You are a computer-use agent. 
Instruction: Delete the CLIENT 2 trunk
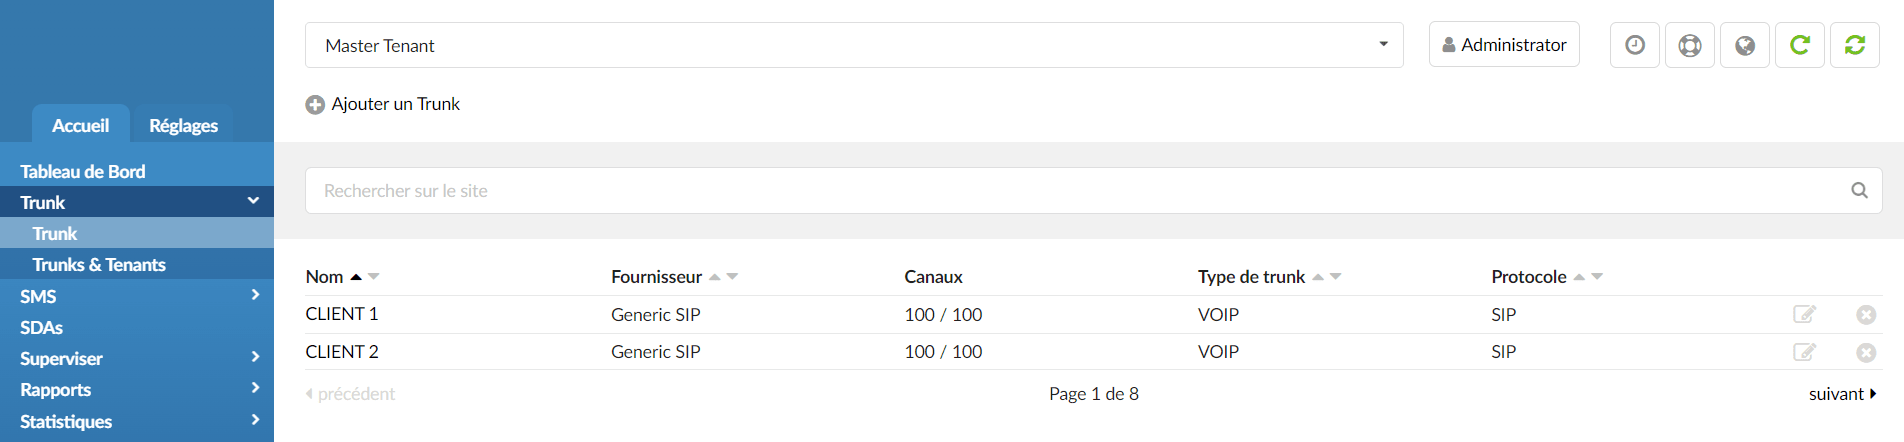(x=1866, y=352)
